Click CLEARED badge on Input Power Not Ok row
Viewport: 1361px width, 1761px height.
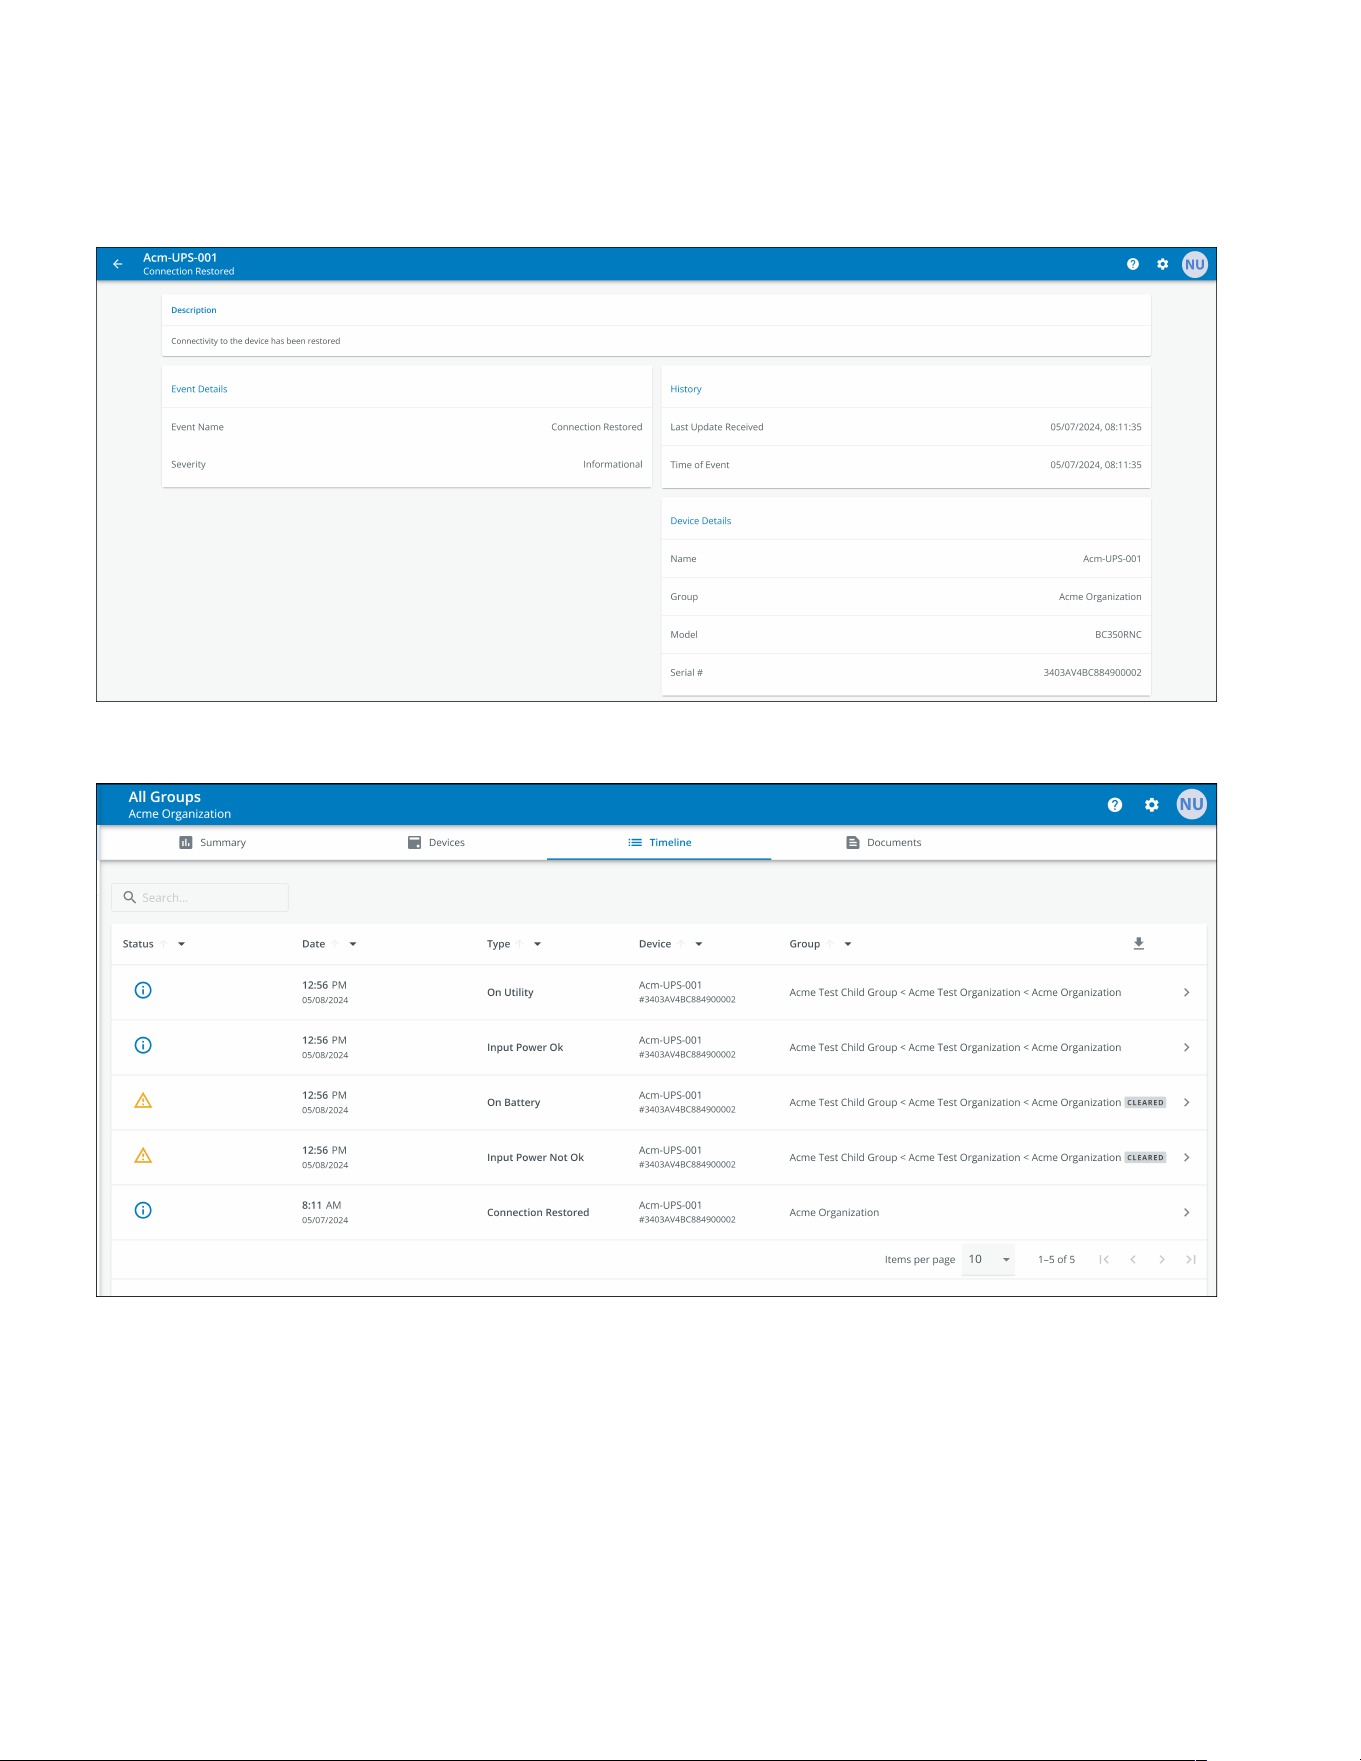pyautogui.click(x=1145, y=1157)
